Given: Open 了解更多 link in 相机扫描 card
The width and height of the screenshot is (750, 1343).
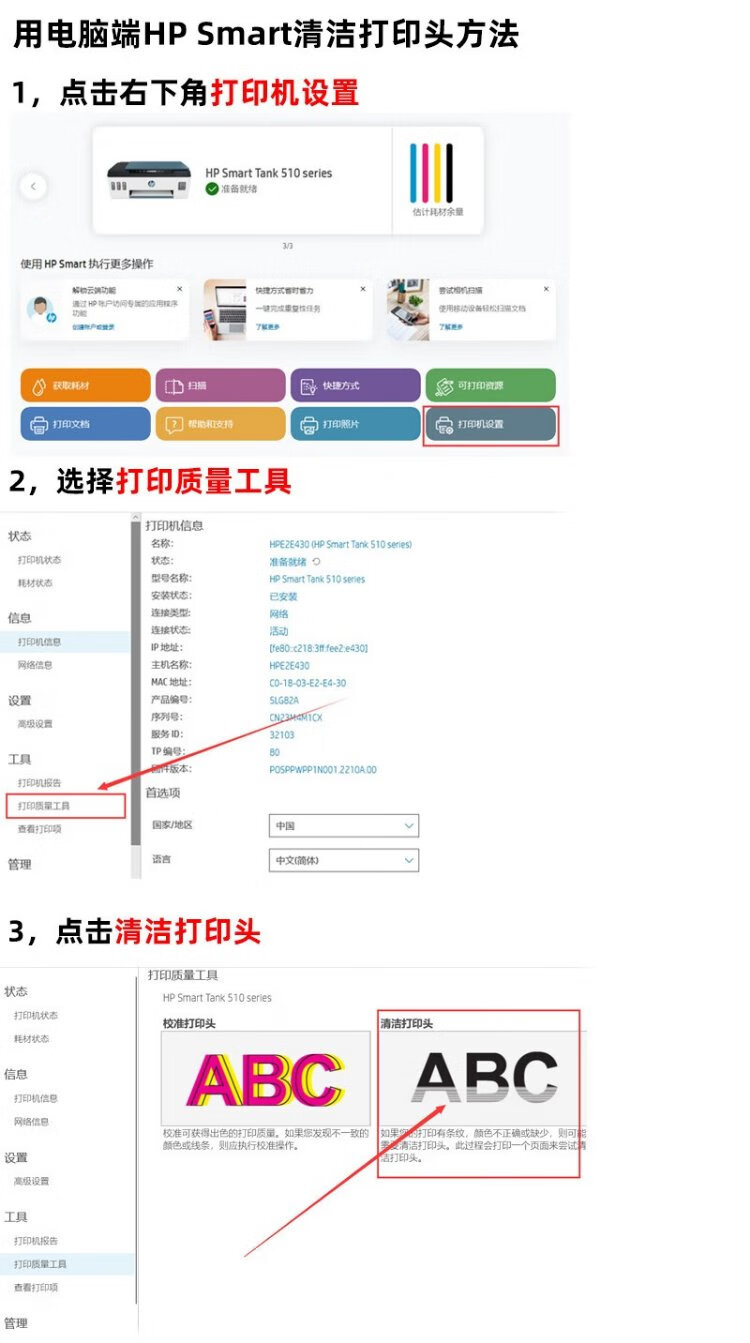Looking at the screenshot, I should 451,327.
